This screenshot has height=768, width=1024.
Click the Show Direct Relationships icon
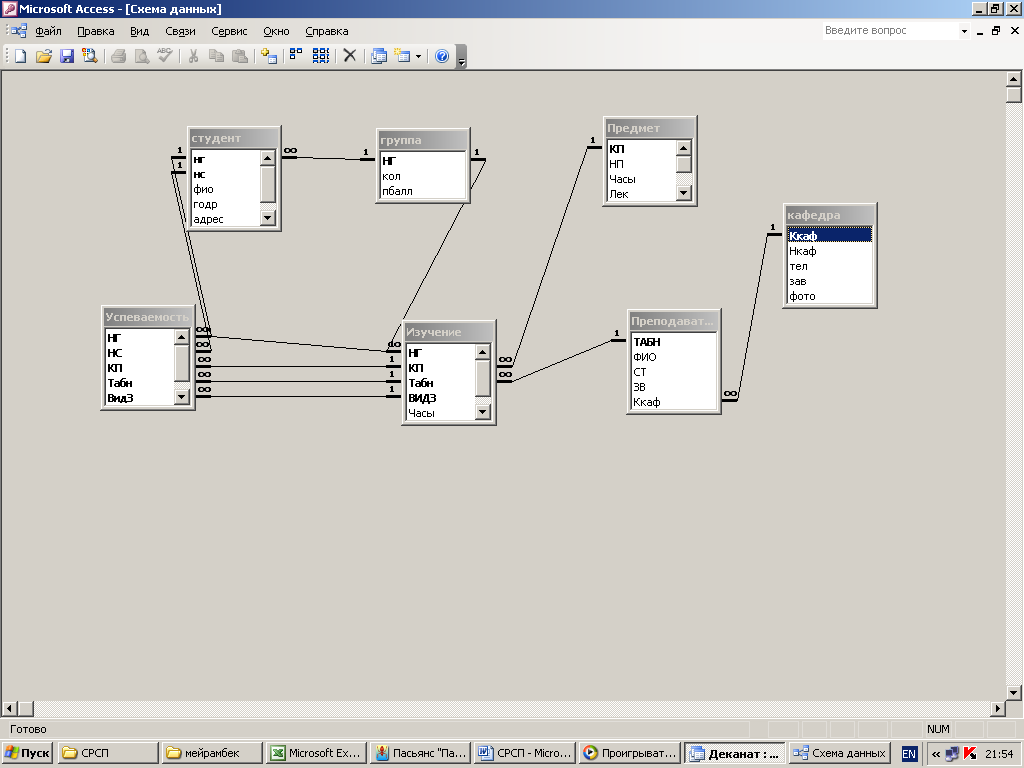point(296,56)
